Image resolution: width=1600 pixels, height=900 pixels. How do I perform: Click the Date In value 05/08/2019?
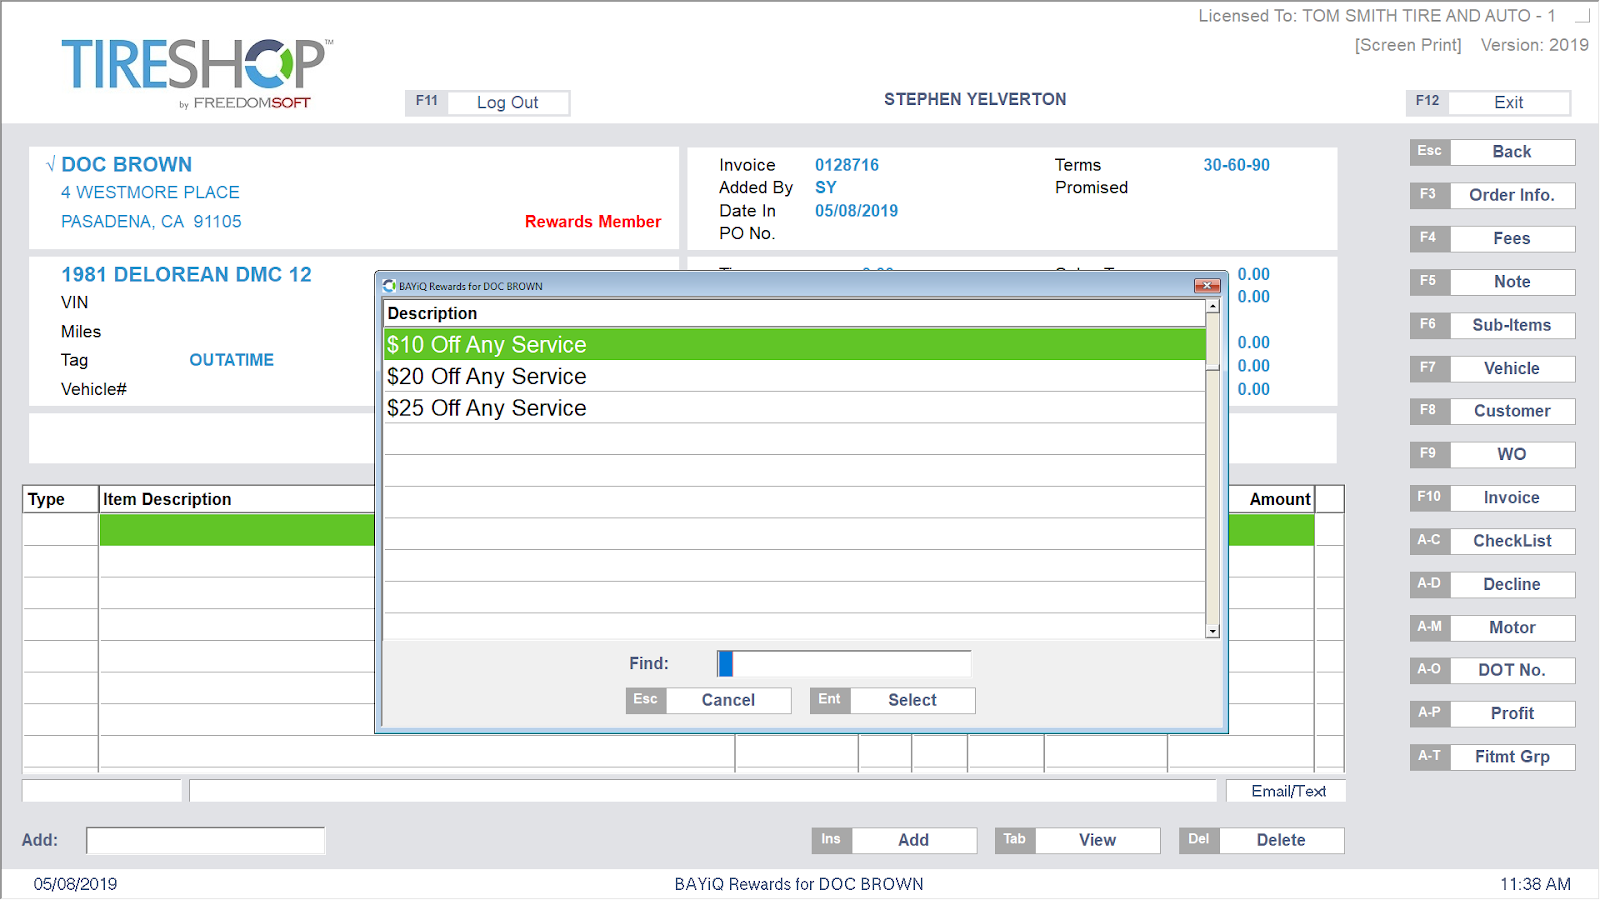[x=856, y=211]
